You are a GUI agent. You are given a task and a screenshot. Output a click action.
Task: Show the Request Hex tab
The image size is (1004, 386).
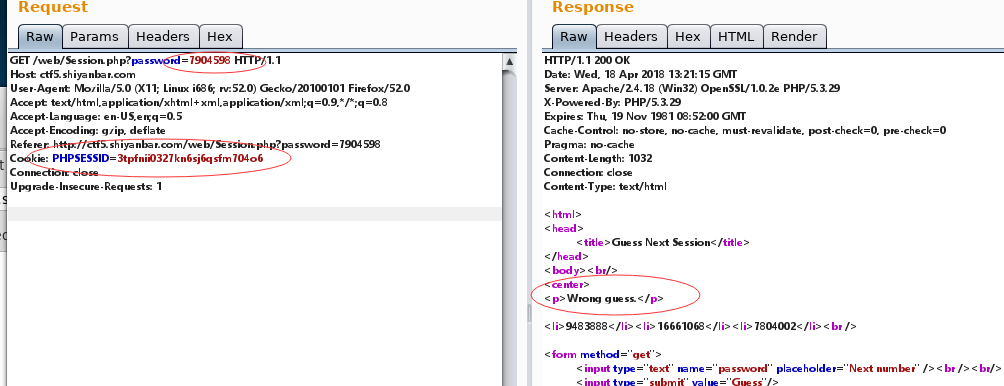[221, 36]
